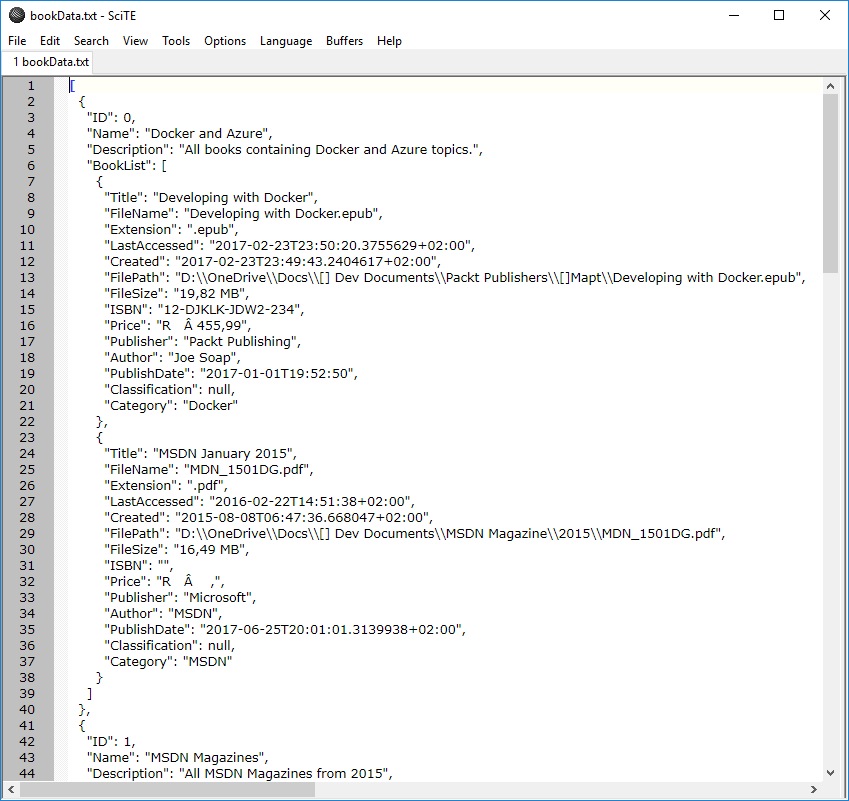Click PublishDate "2017-01-01T19:52:50"
This screenshot has width=849, height=801.
point(277,374)
